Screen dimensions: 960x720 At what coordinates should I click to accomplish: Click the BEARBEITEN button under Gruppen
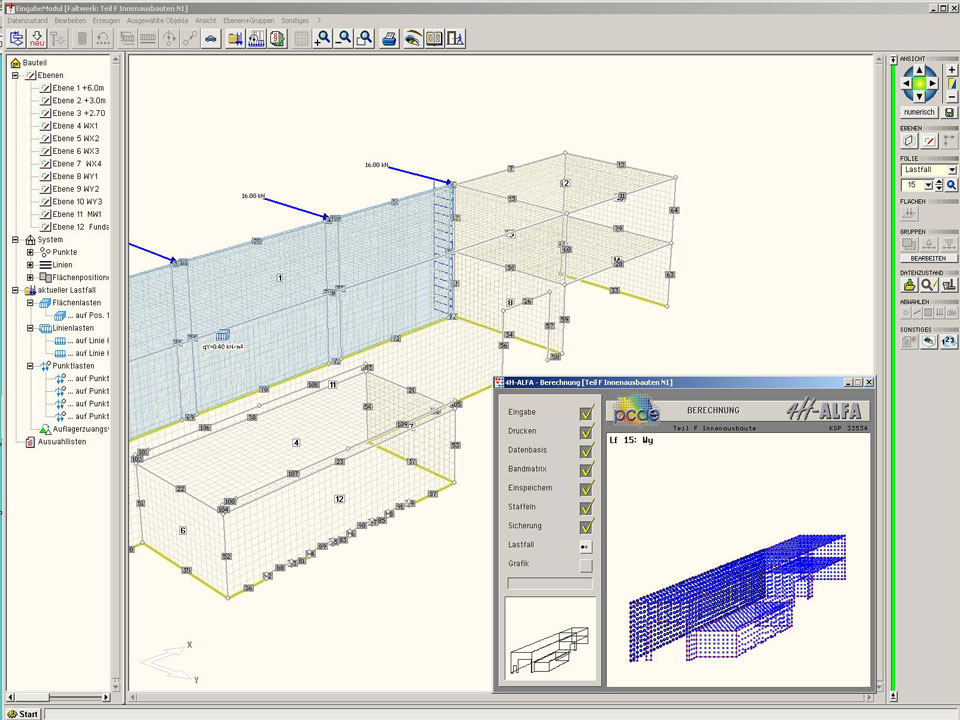pos(928,258)
